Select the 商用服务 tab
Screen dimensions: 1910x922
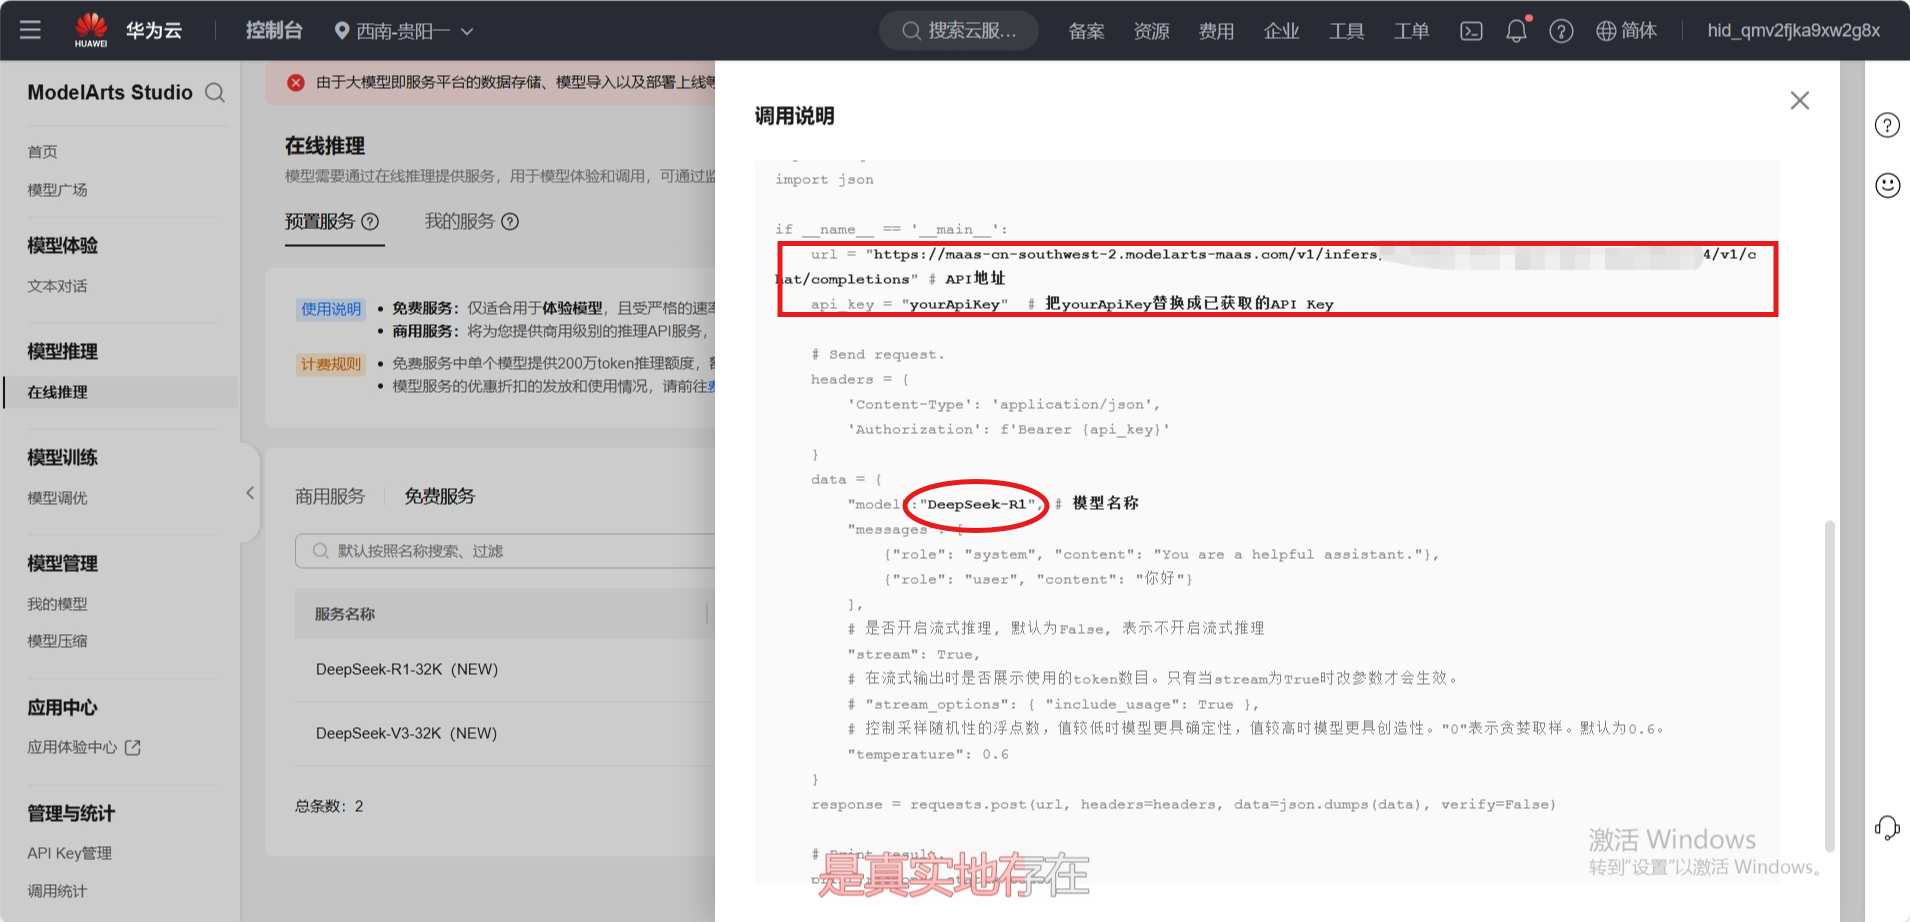point(330,496)
